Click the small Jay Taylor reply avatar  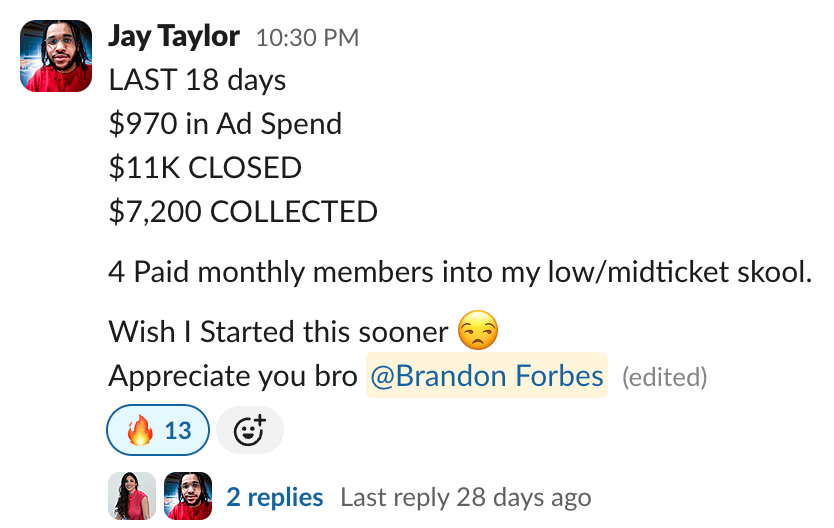(188, 497)
